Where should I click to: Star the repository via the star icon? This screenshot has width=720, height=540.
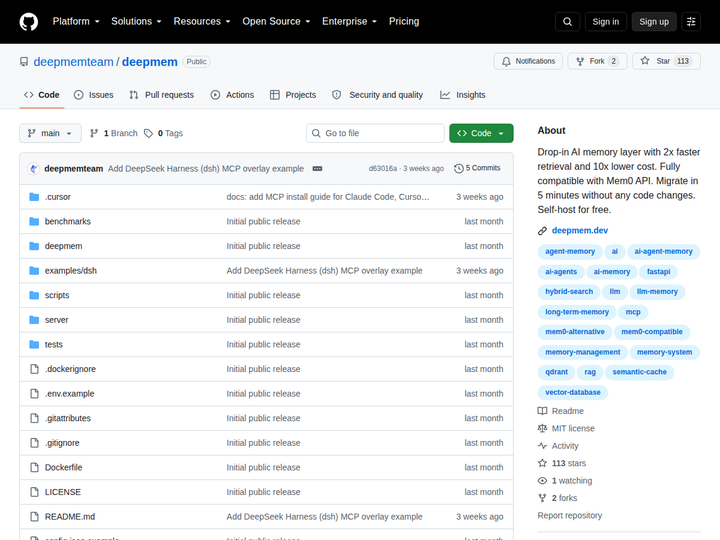pos(645,61)
